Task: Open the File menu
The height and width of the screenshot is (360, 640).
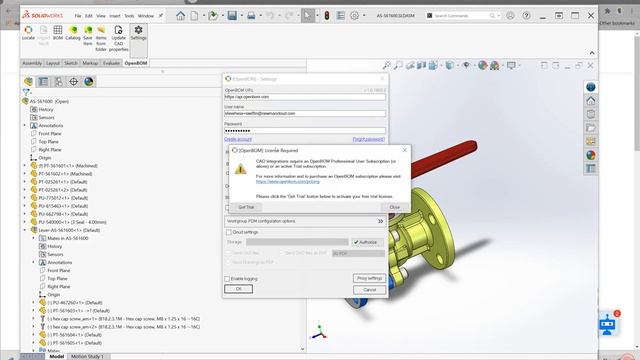Action: point(78,16)
